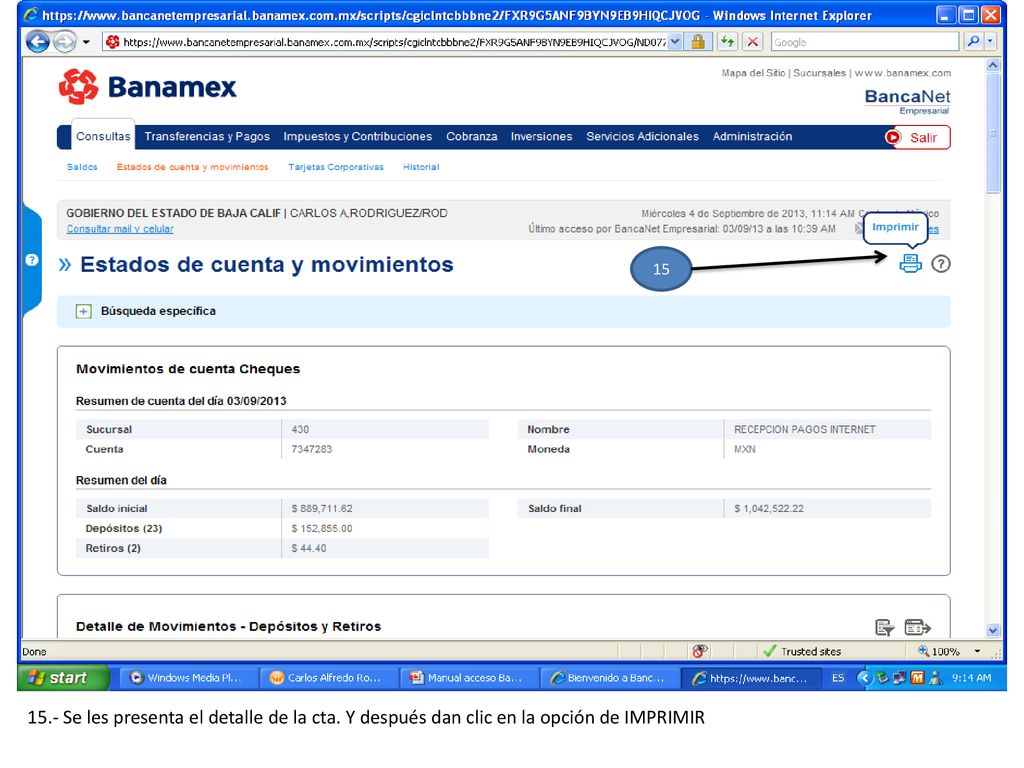Open the address bar history dropdown
The image size is (1024, 768).
tap(675, 42)
